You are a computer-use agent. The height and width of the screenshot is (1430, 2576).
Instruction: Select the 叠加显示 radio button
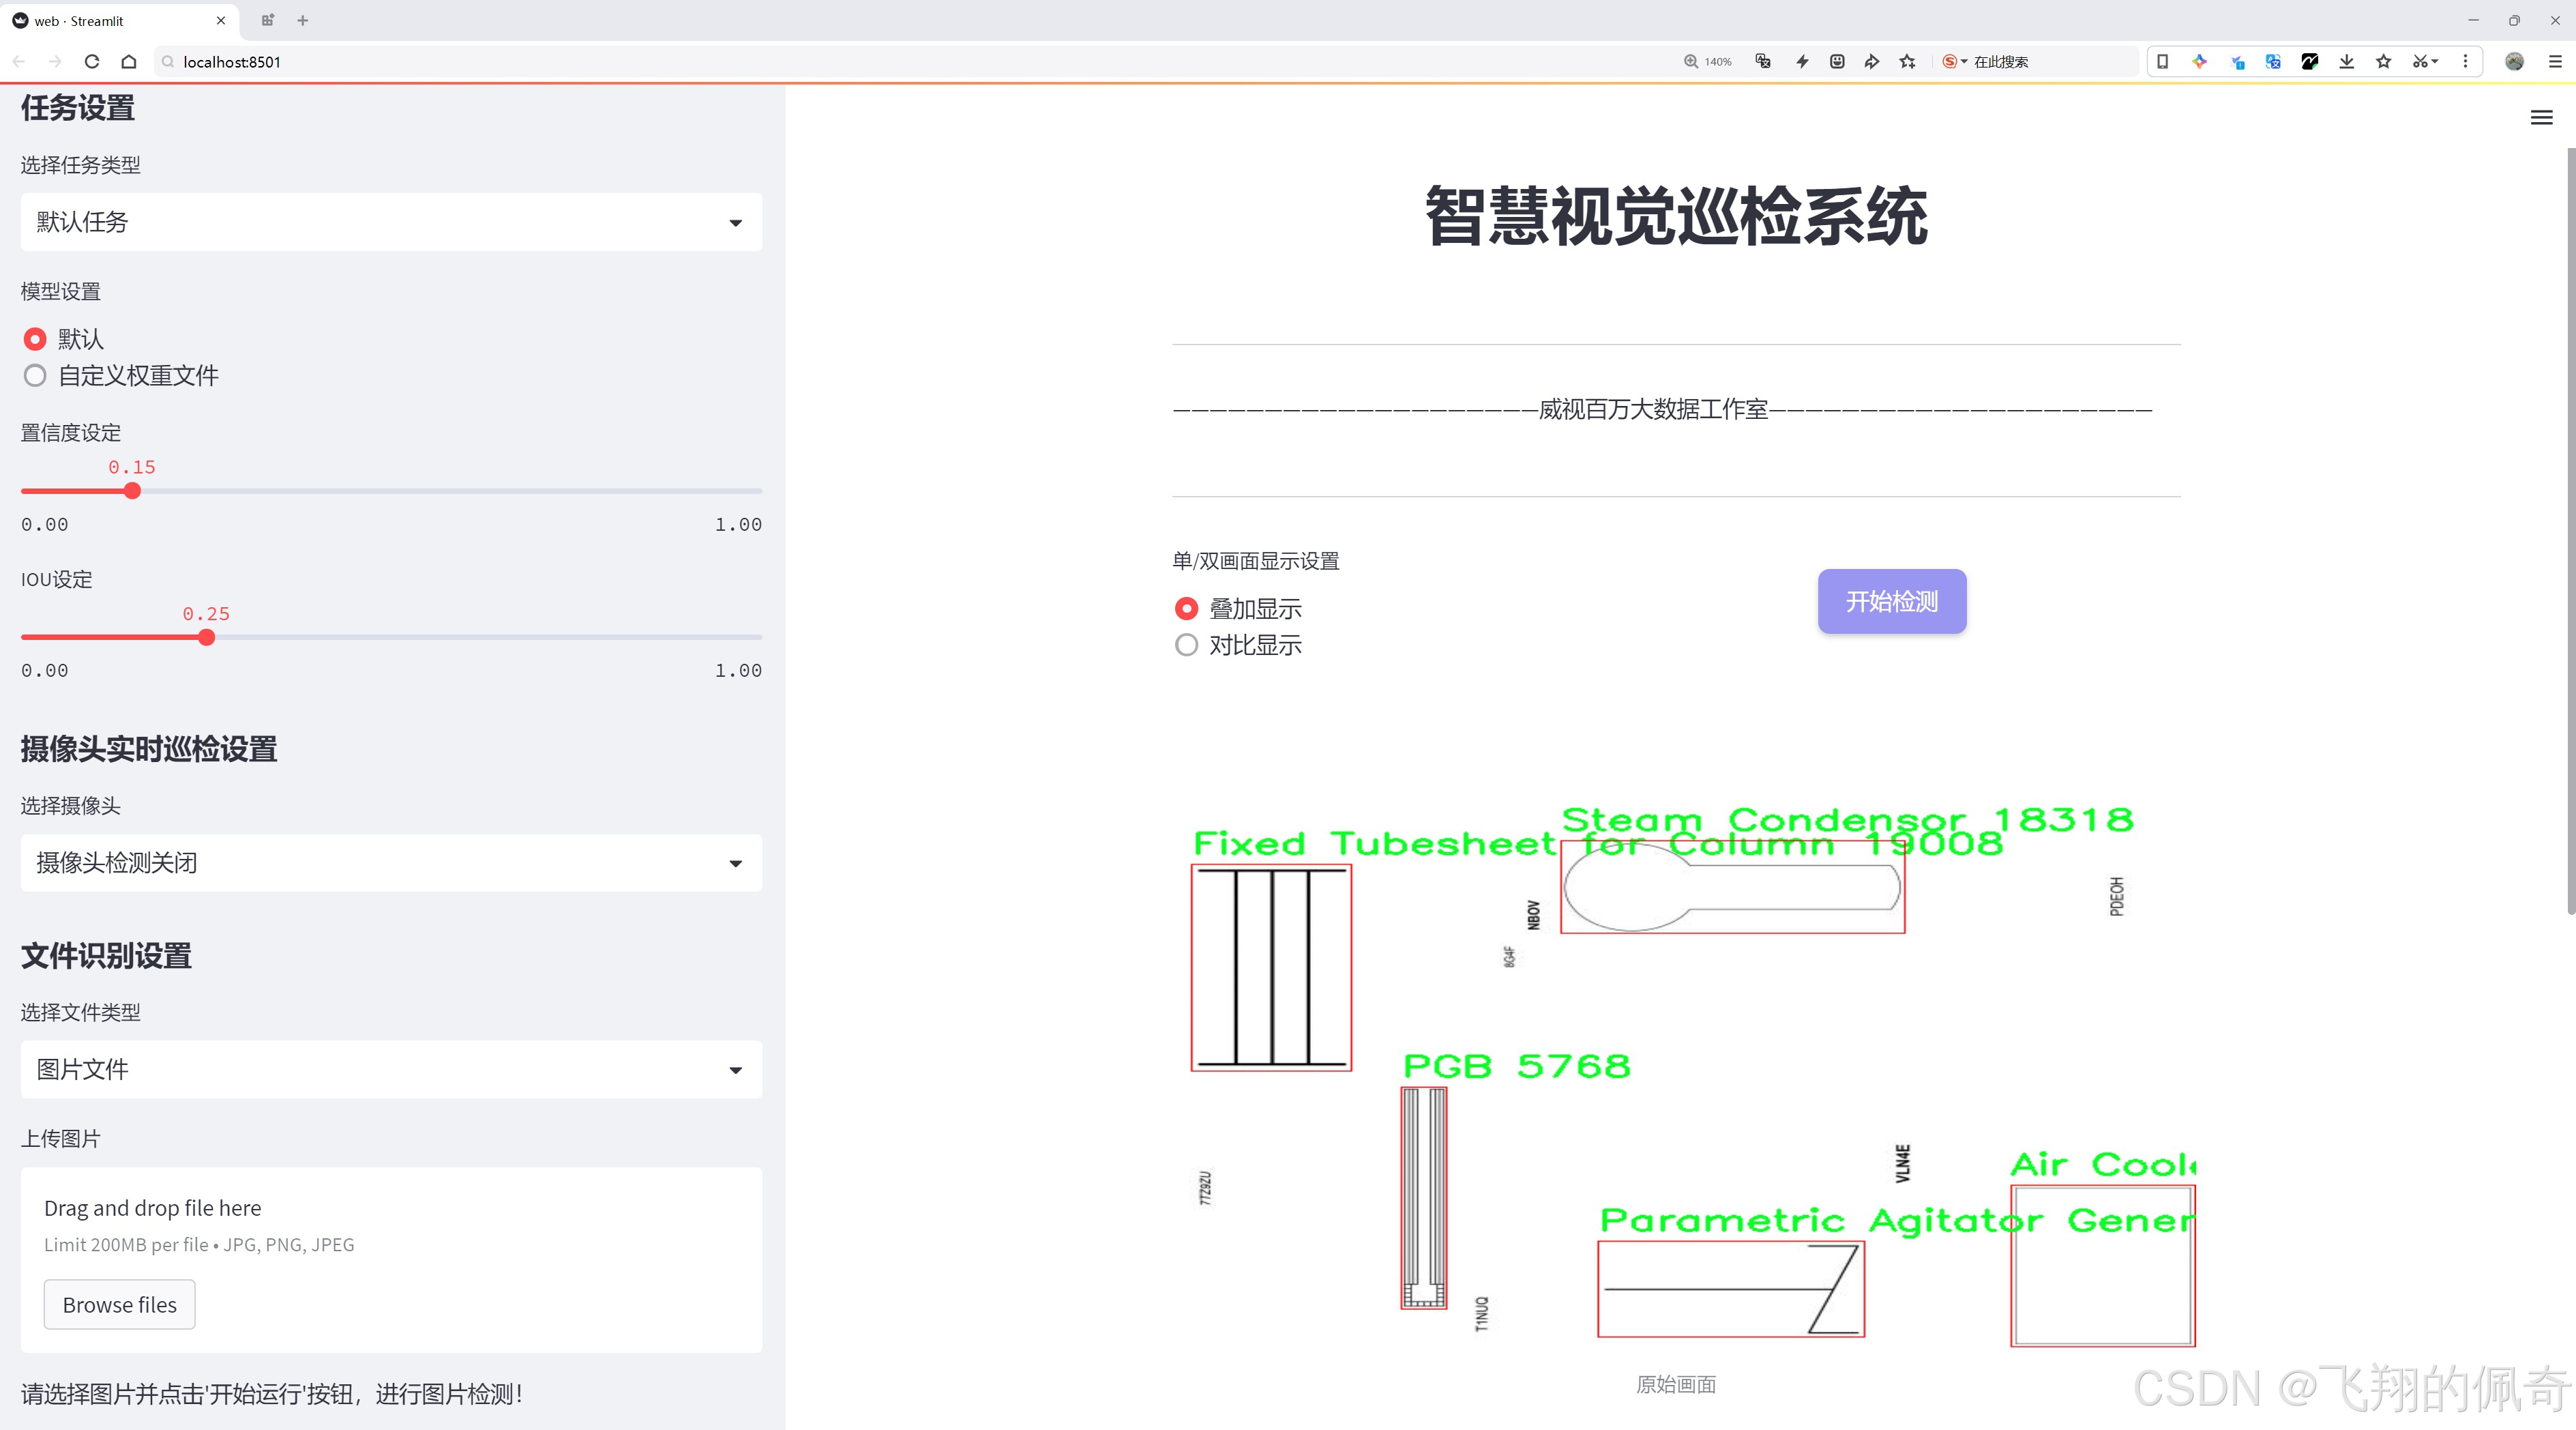click(x=1186, y=608)
